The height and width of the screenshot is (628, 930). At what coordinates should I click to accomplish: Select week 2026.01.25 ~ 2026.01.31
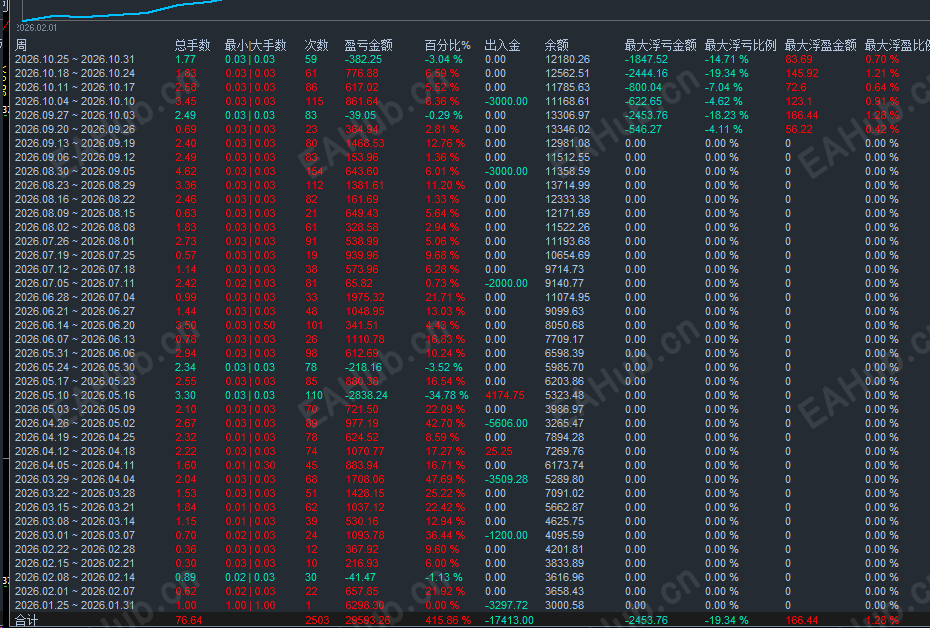click(x=75, y=605)
